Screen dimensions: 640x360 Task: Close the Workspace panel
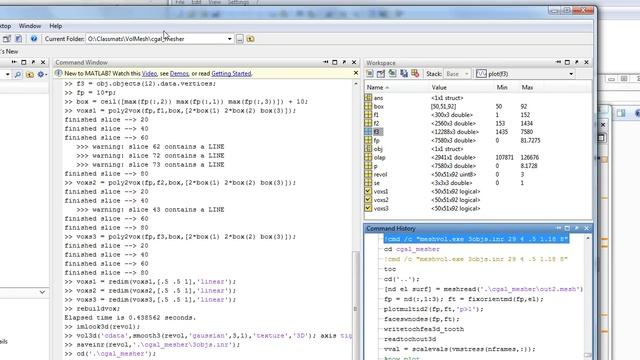(x=587, y=62)
